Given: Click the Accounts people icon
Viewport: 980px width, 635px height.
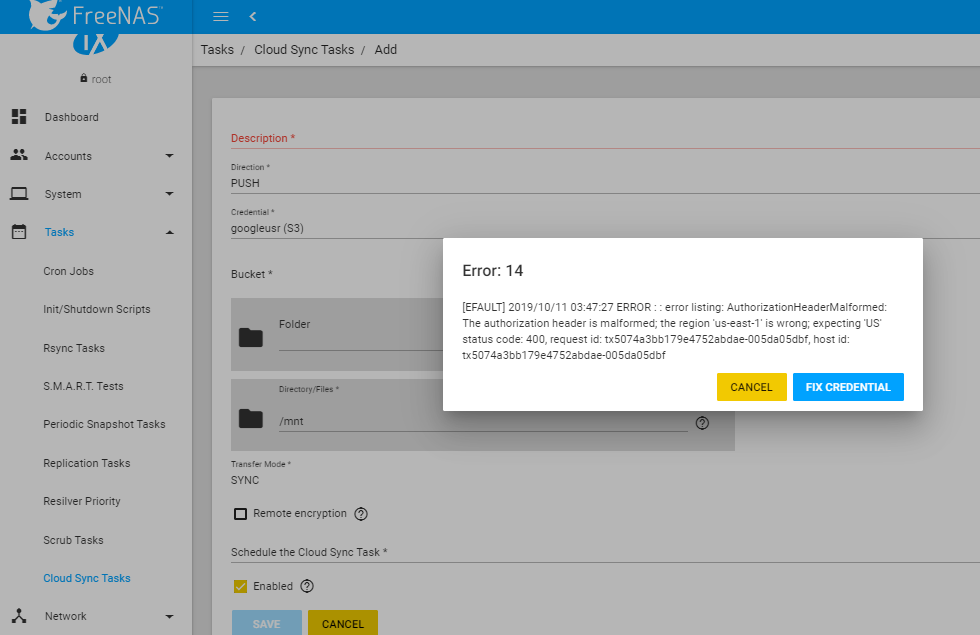Looking at the screenshot, I should (19, 155).
